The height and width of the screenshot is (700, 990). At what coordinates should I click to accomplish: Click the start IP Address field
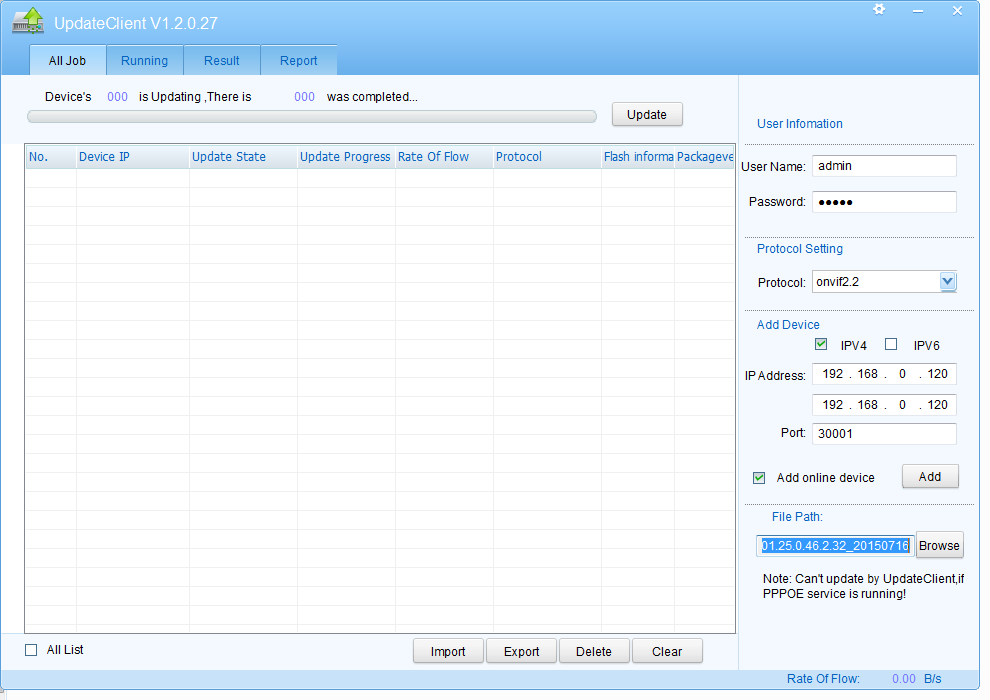tap(884, 374)
